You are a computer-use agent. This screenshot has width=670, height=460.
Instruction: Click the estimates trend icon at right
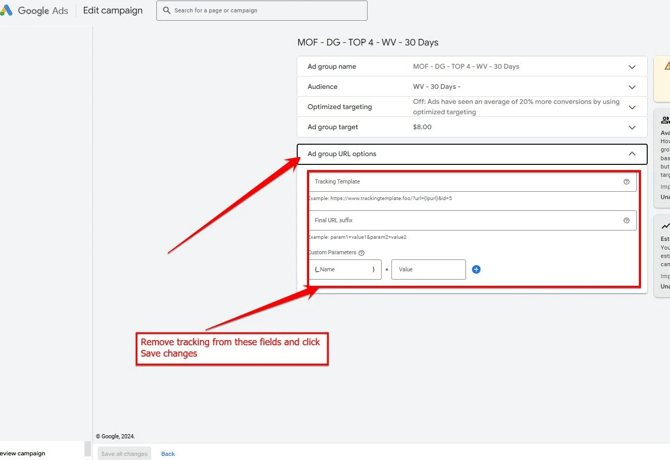click(665, 226)
